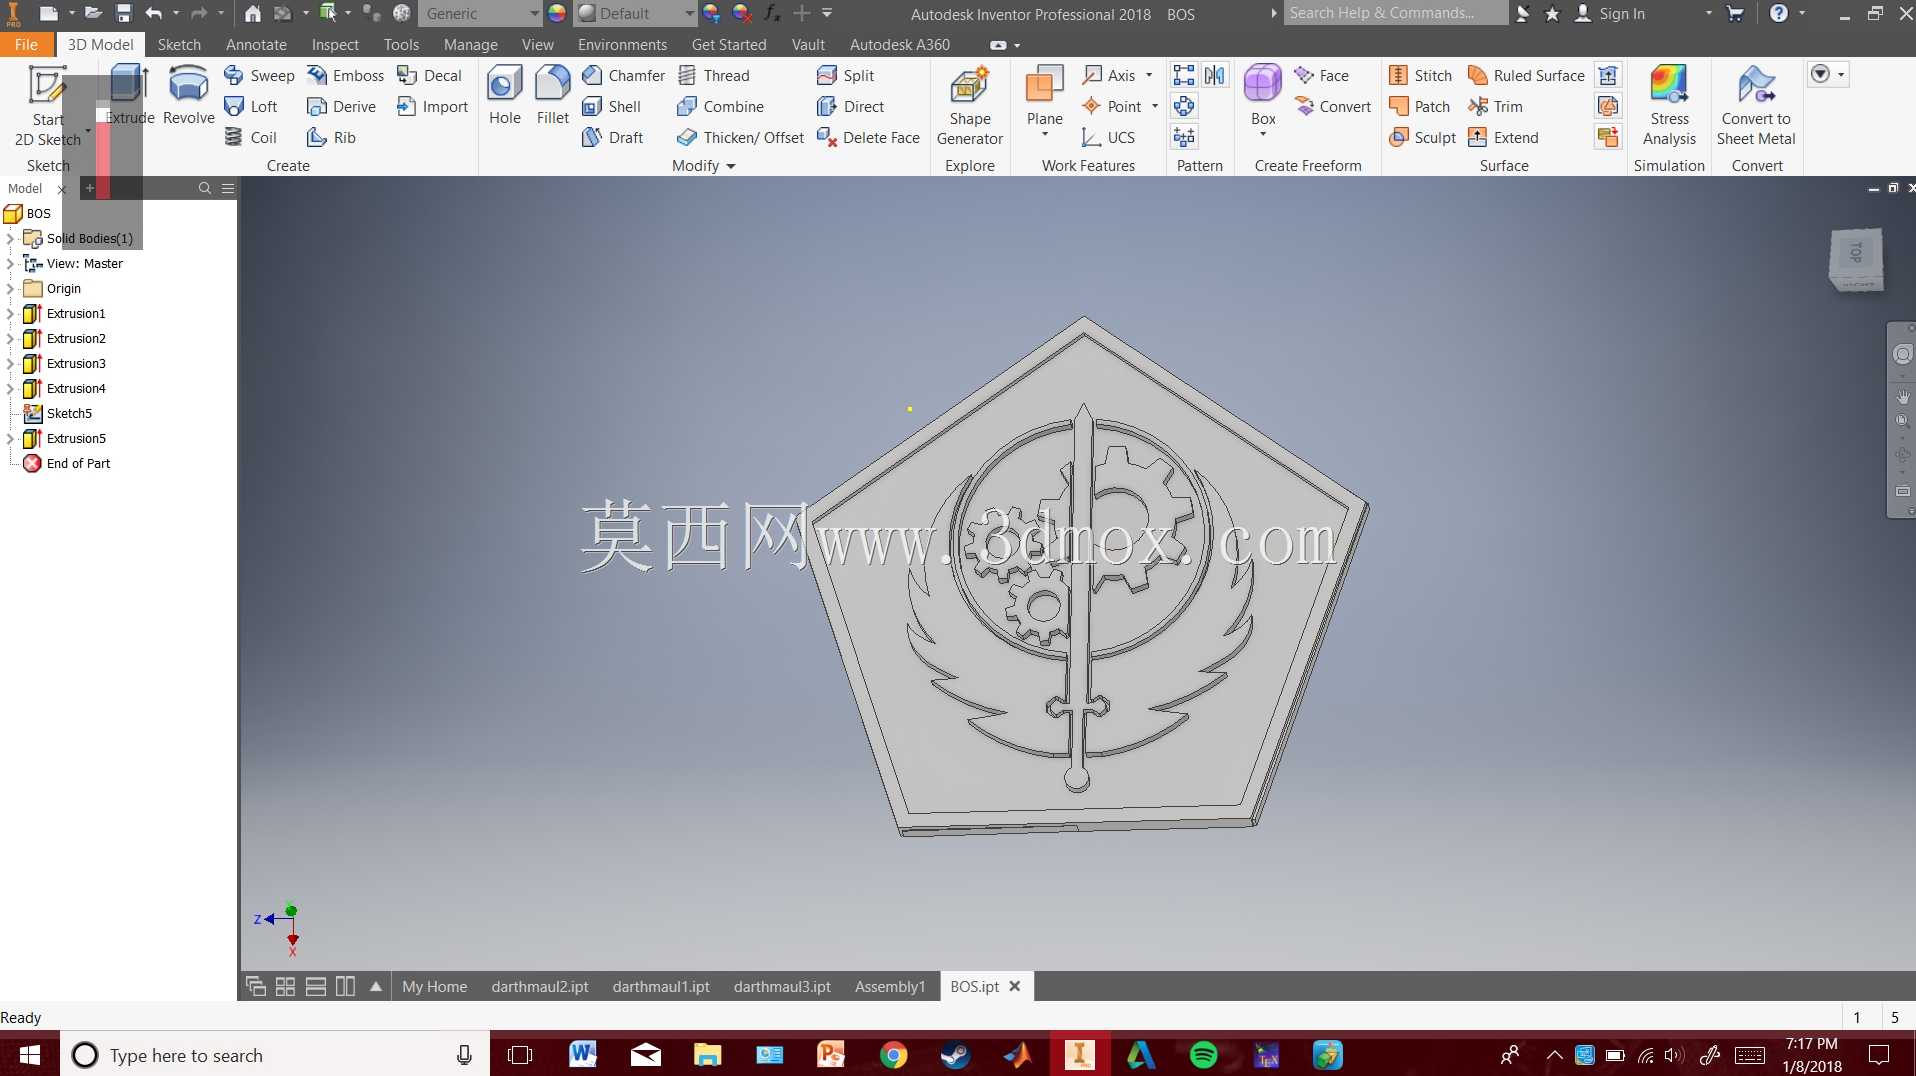
Task: Select the Direct edit tool
Action: [850, 106]
